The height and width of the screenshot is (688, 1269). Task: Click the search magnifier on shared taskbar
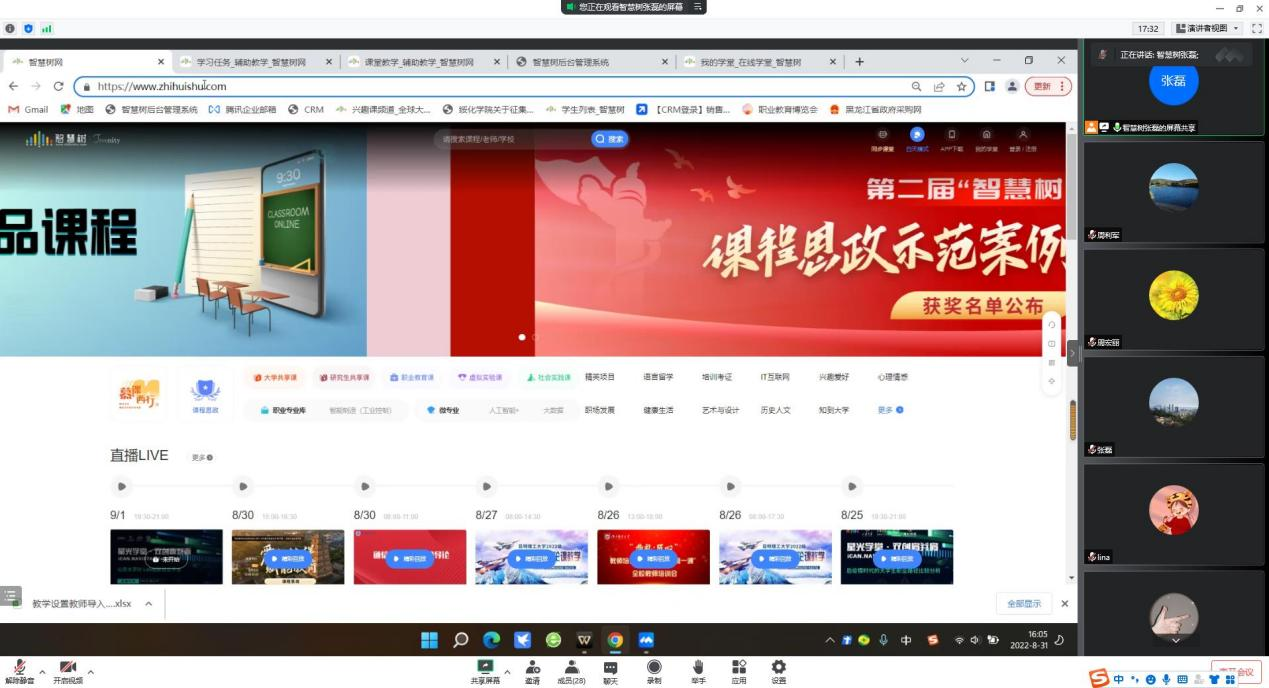coord(461,640)
